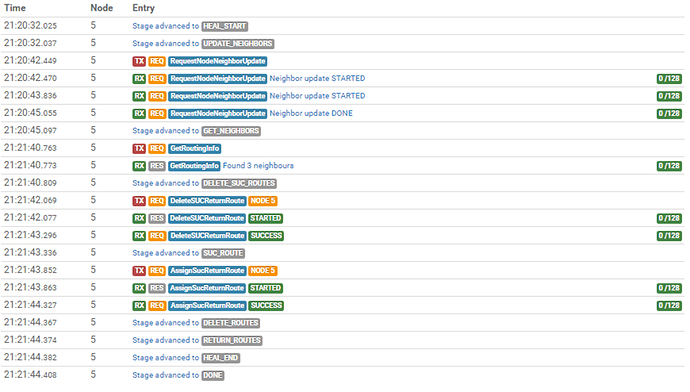Click the SUC_ROUTE stage badge
Image resolution: width=690 pixels, height=392 pixels.
[223, 253]
